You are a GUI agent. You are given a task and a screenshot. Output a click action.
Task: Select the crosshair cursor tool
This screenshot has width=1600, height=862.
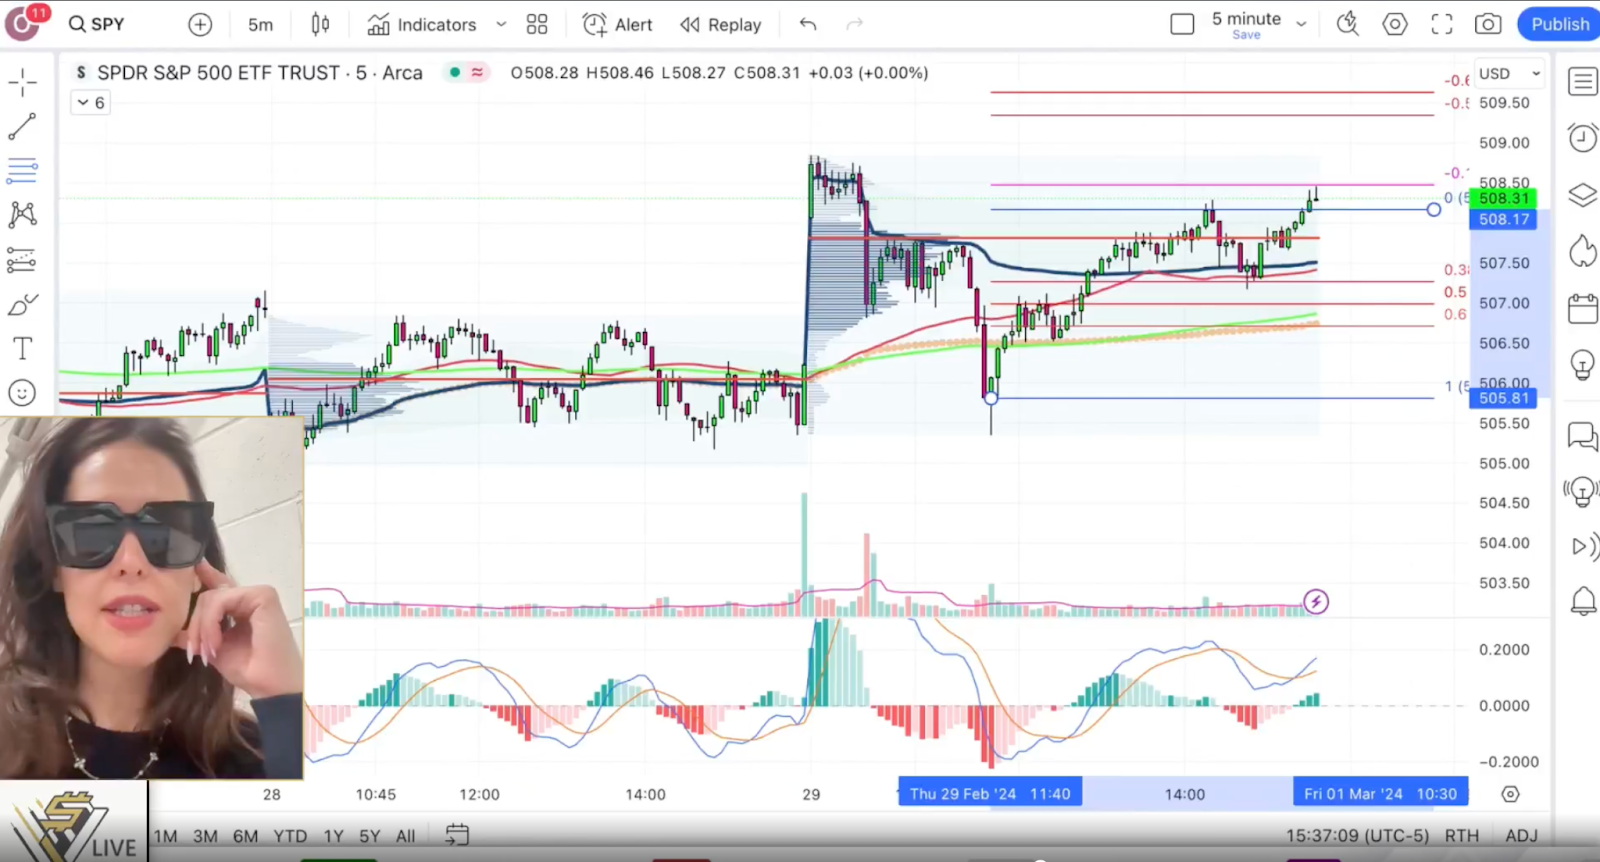pyautogui.click(x=22, y=82)
